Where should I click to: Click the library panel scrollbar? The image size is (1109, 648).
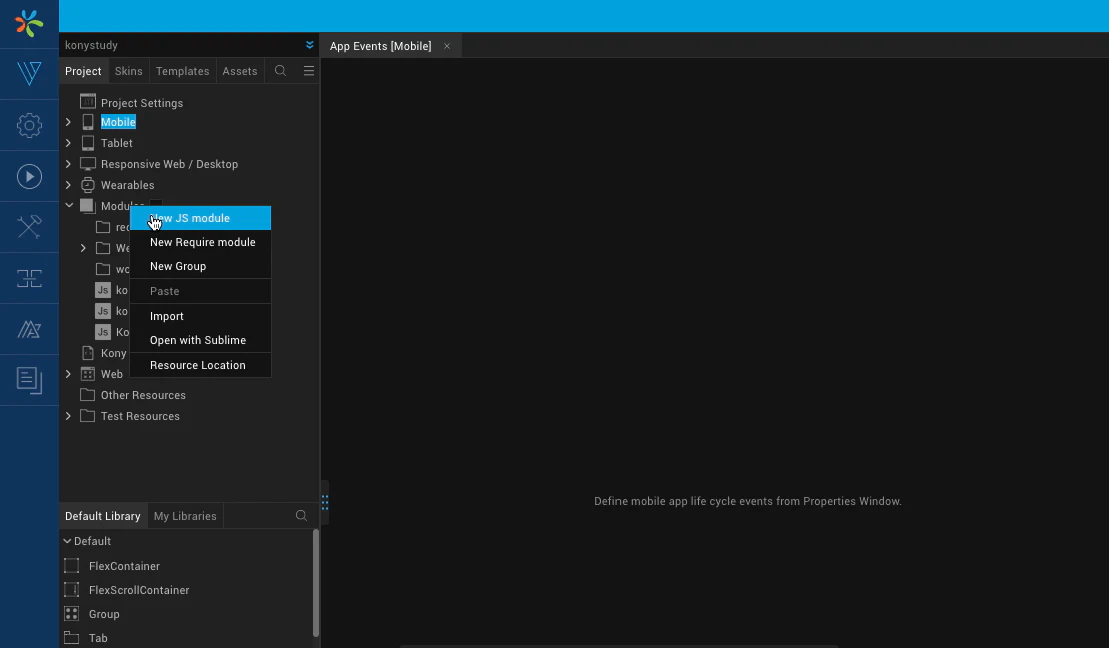(315, 584)
